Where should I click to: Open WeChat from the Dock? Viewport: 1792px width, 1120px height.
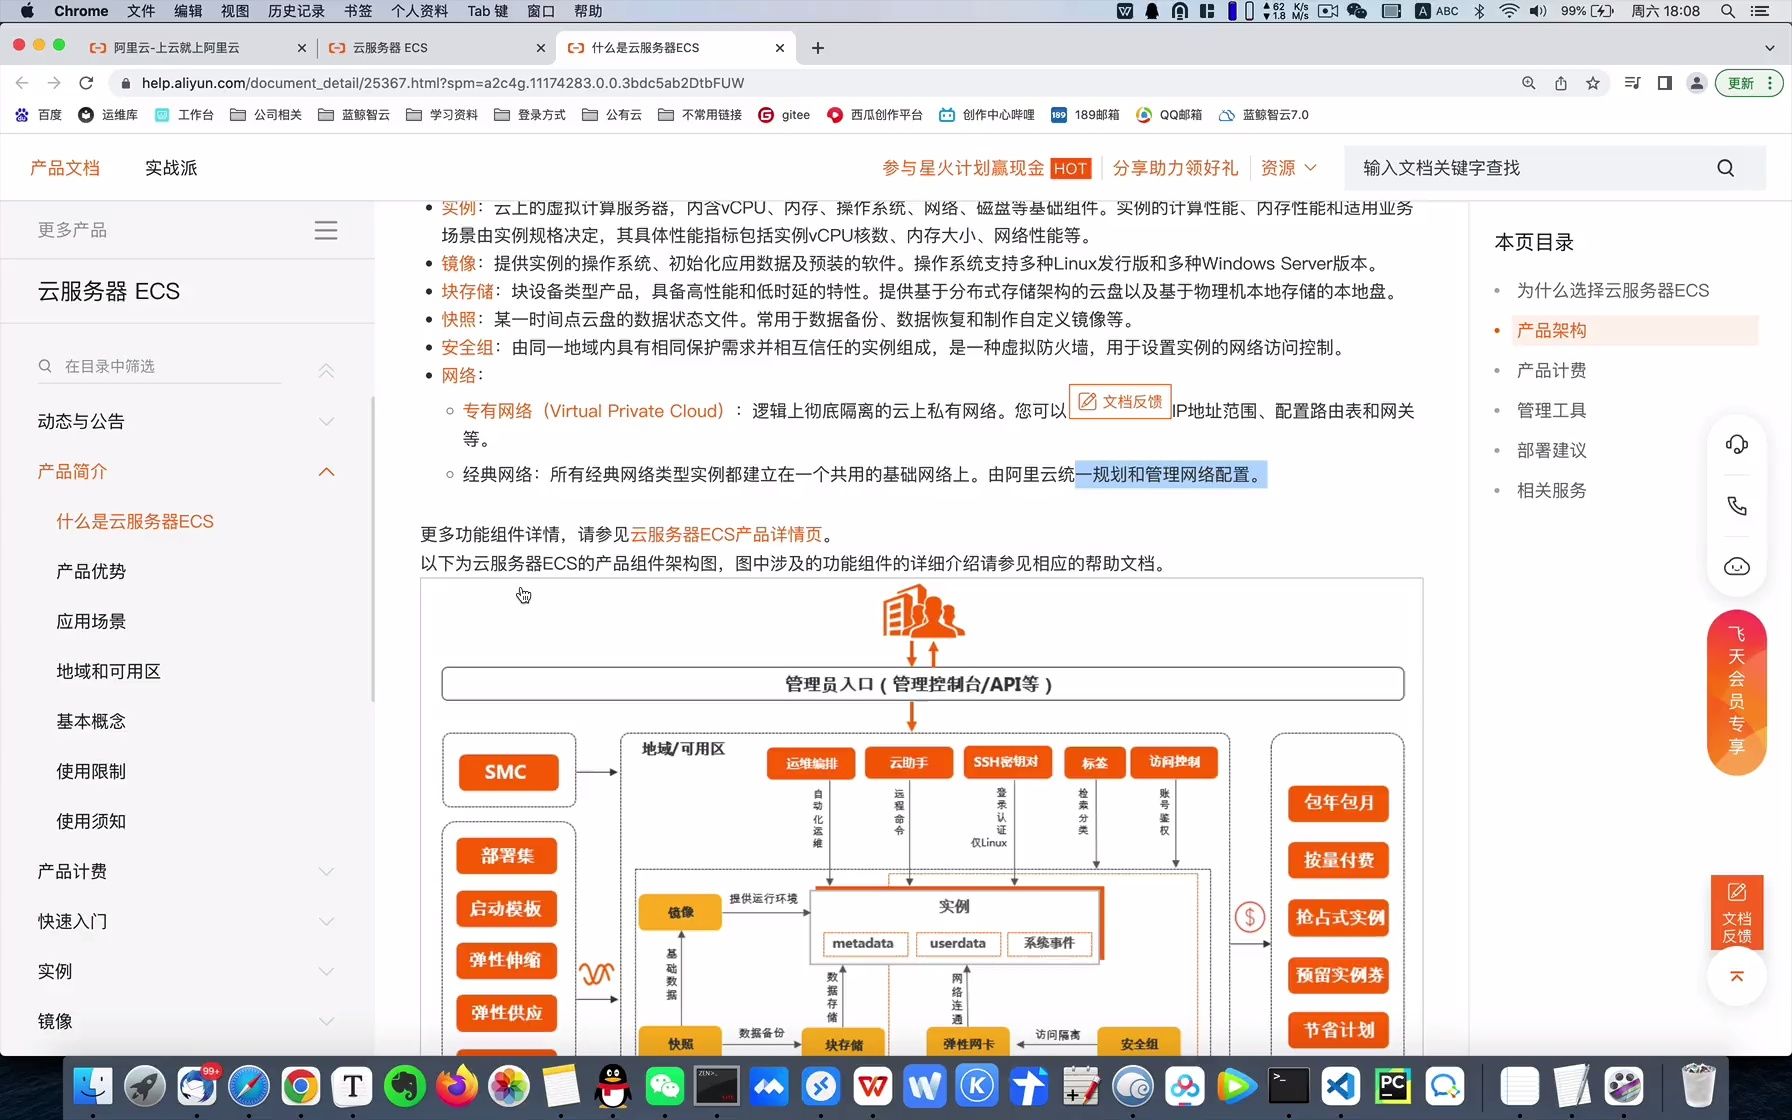click(665, 1086)
